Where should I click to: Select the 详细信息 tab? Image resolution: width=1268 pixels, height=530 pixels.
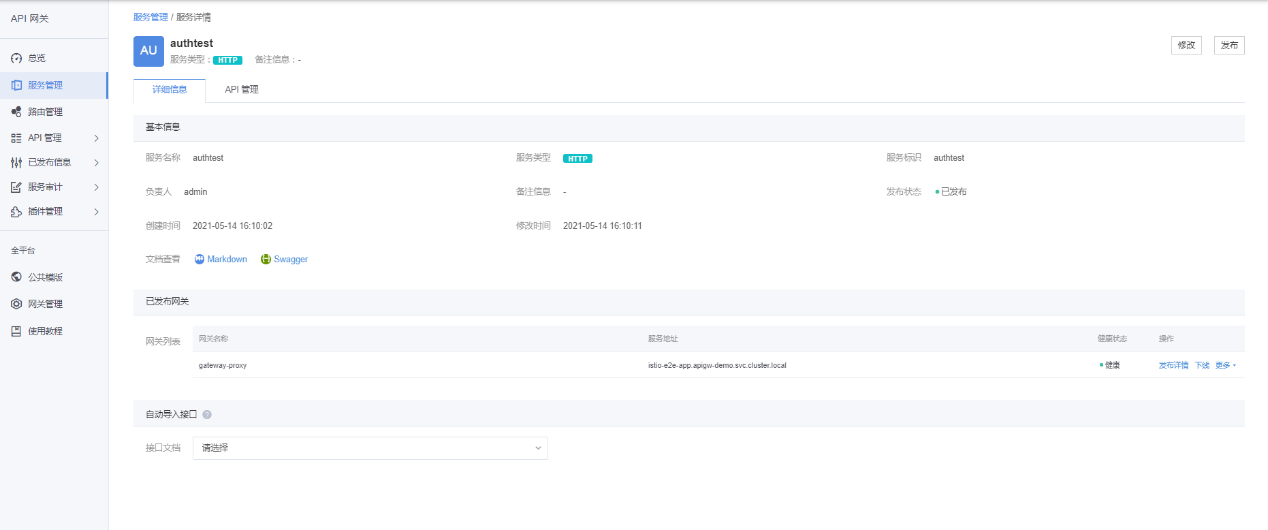(x=169, y=90)
